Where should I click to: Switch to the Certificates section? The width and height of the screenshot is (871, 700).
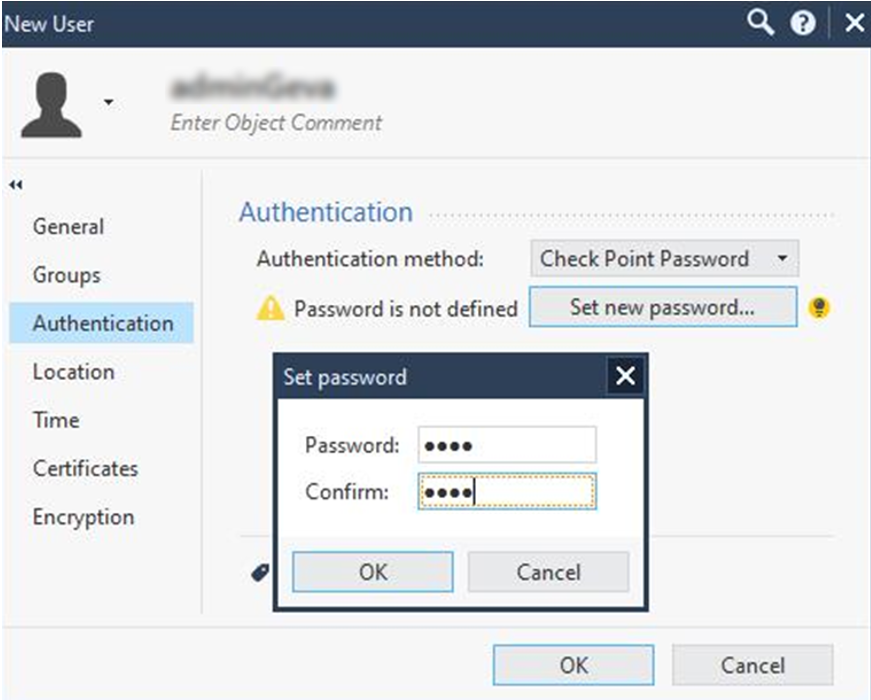coord(86,468)
